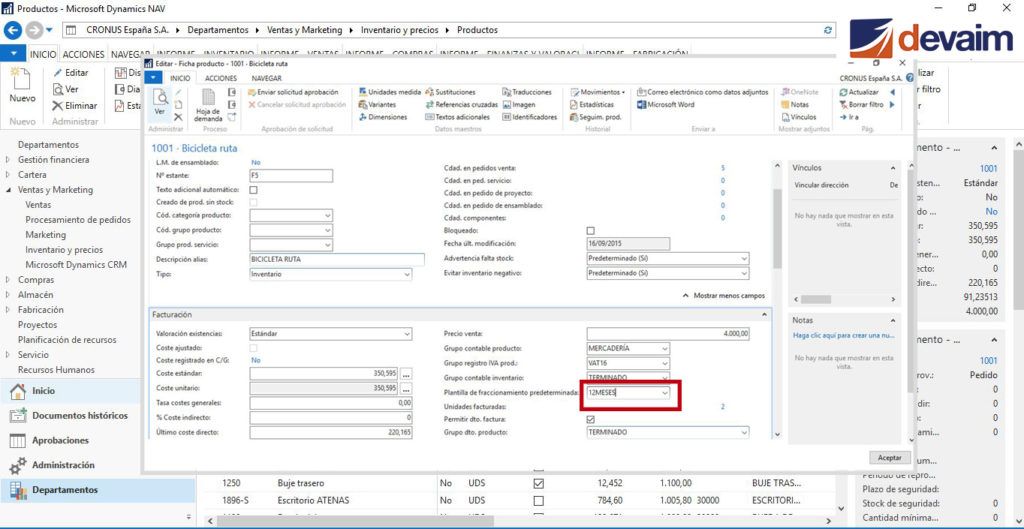Select INICIO tab in product card window
Image resolution: width=1024 pixels, height=529 pixels.
pyautogui.click(x=180, y=78)
